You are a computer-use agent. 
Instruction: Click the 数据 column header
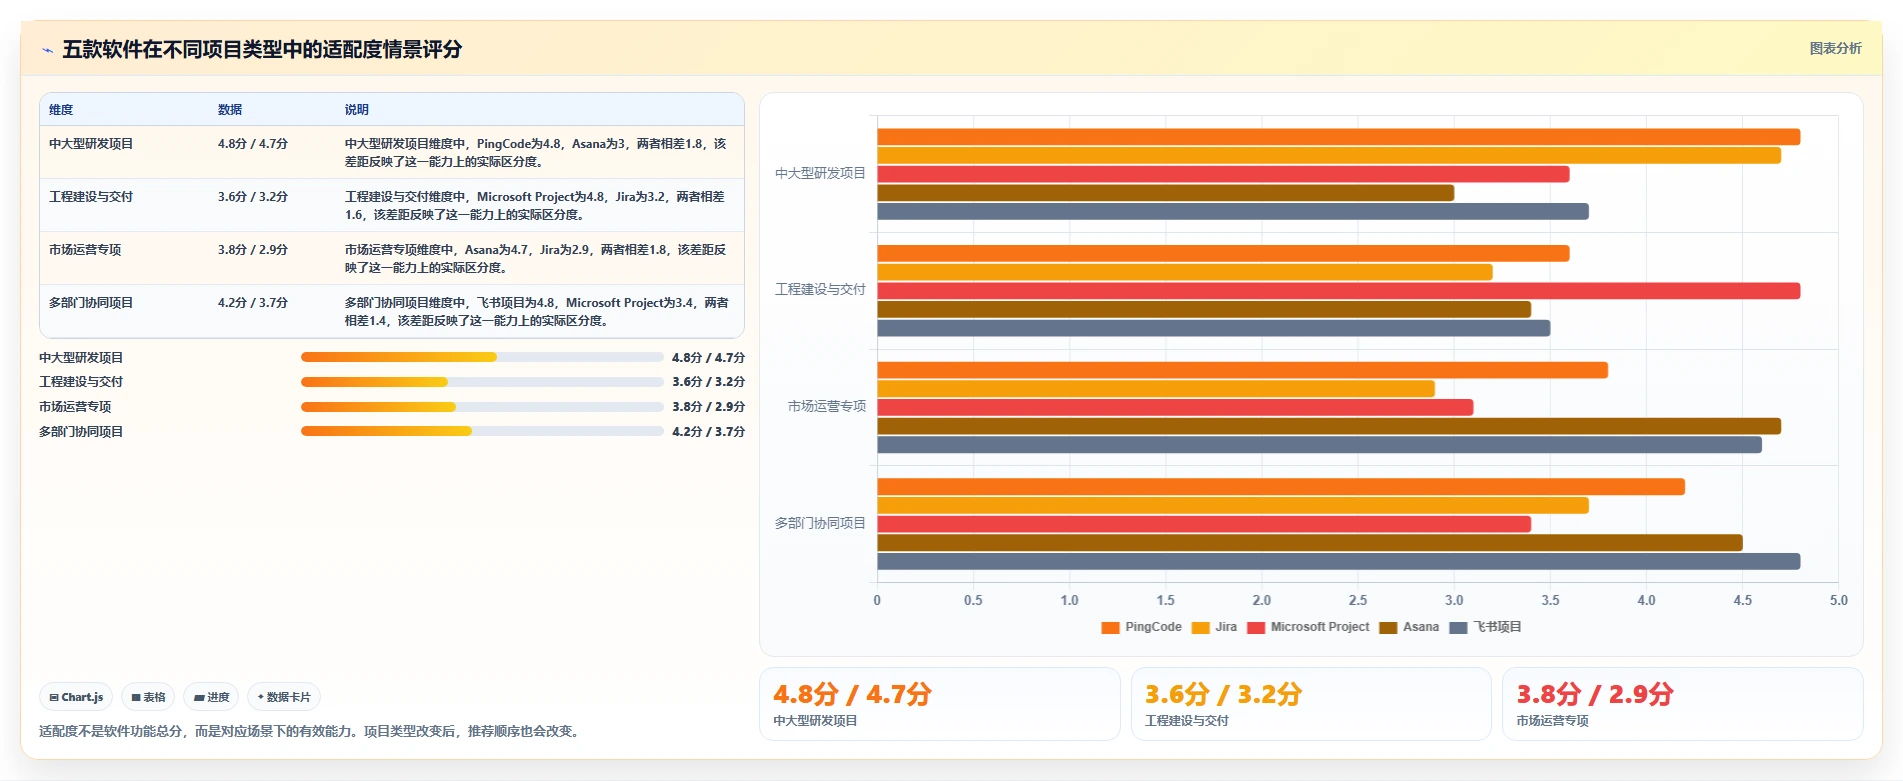pyautogui.click(x=230, y=110)
